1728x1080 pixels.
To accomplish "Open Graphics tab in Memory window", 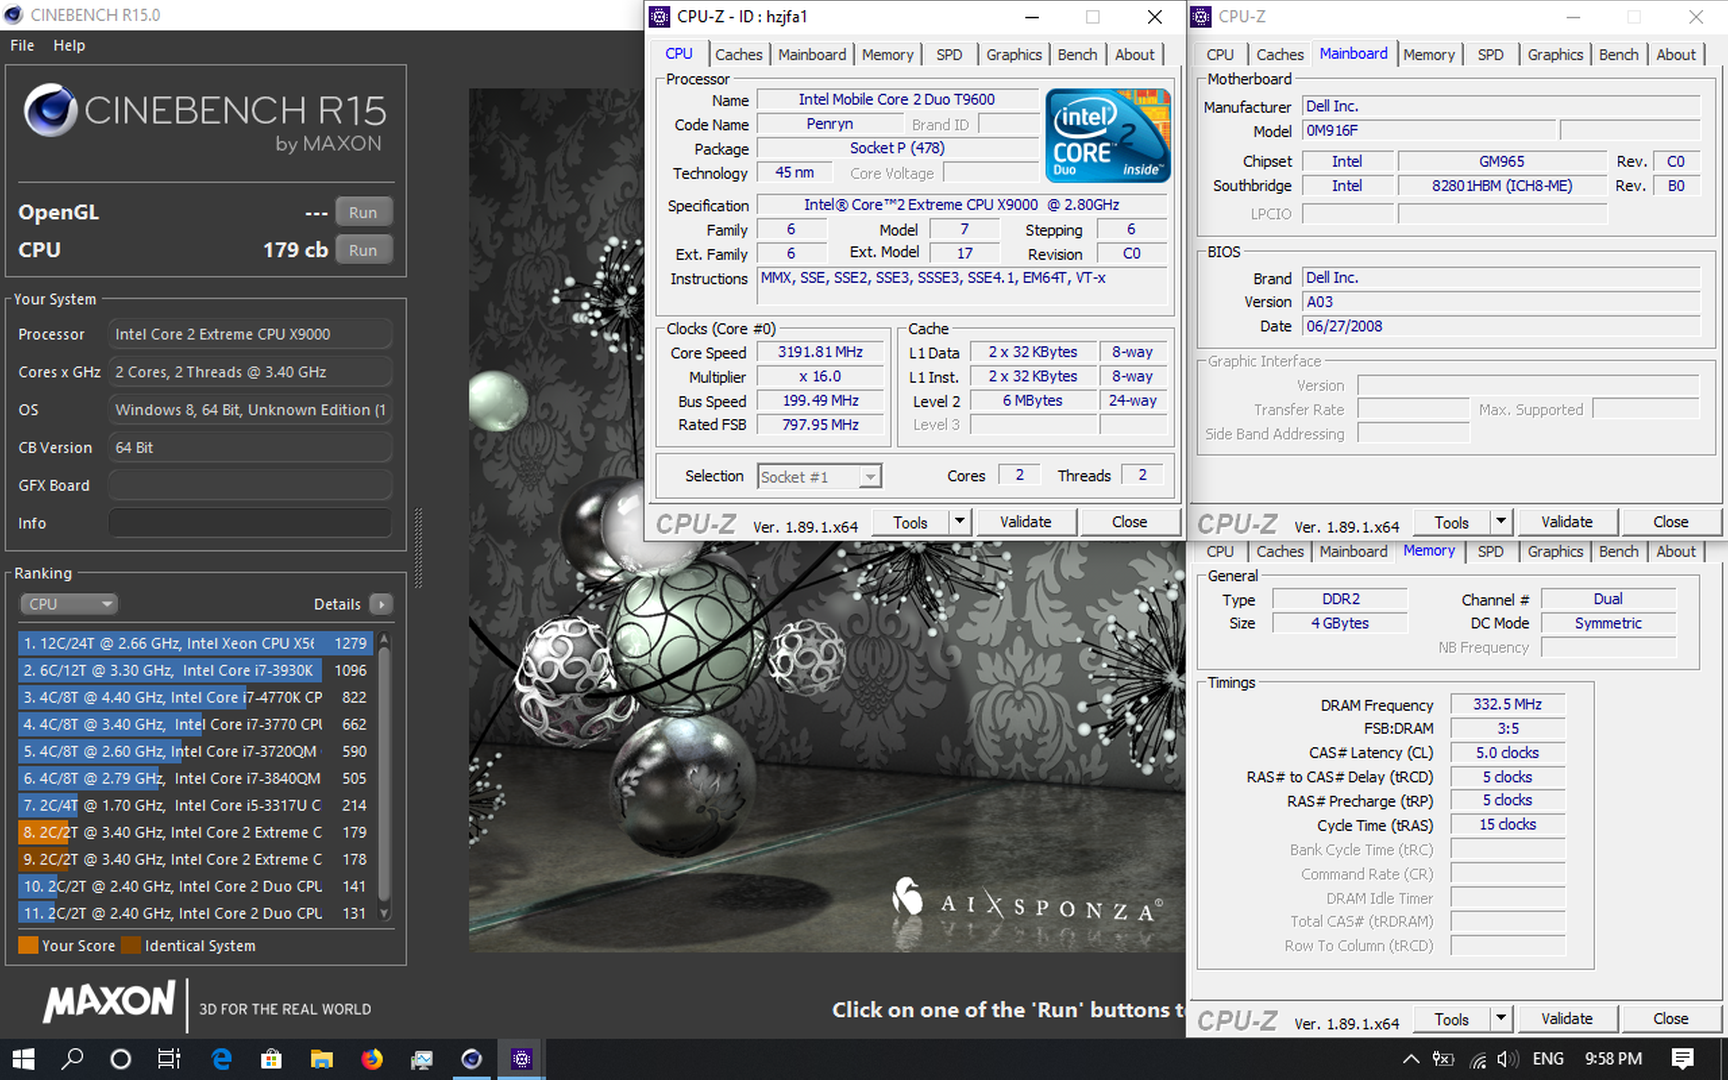I will tap(1555, 552).
